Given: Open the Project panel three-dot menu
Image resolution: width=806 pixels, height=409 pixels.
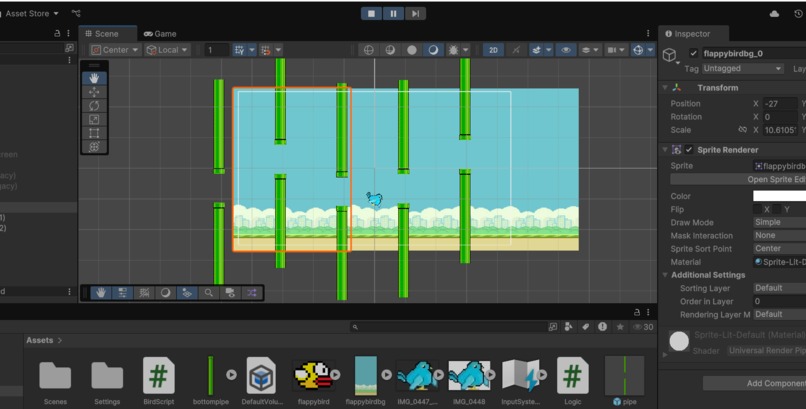Looking at the screenshot, I should tap(648, 312).
